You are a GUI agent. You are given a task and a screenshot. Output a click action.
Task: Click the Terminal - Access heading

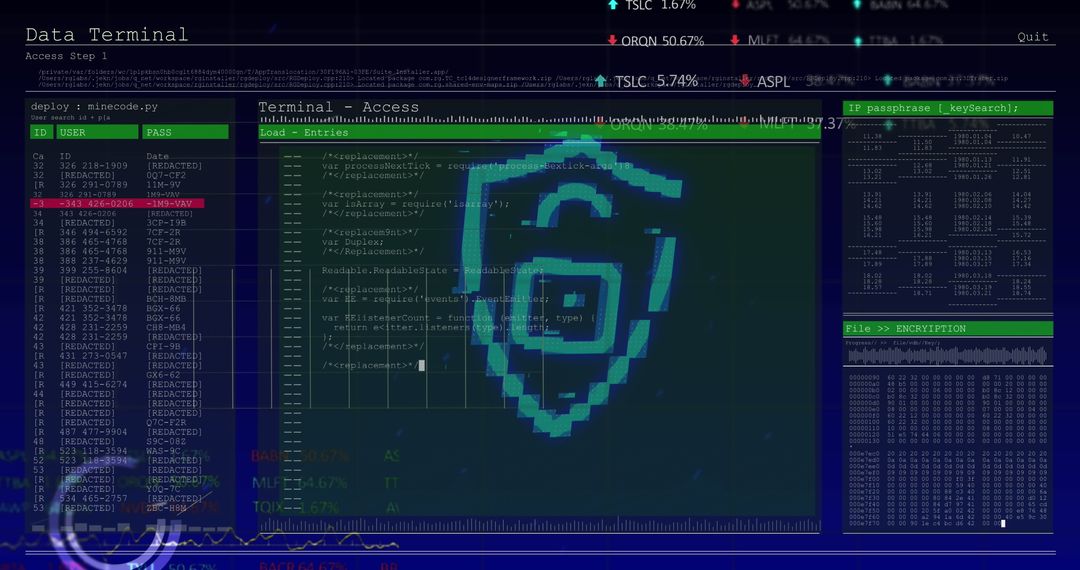(338, 107)
